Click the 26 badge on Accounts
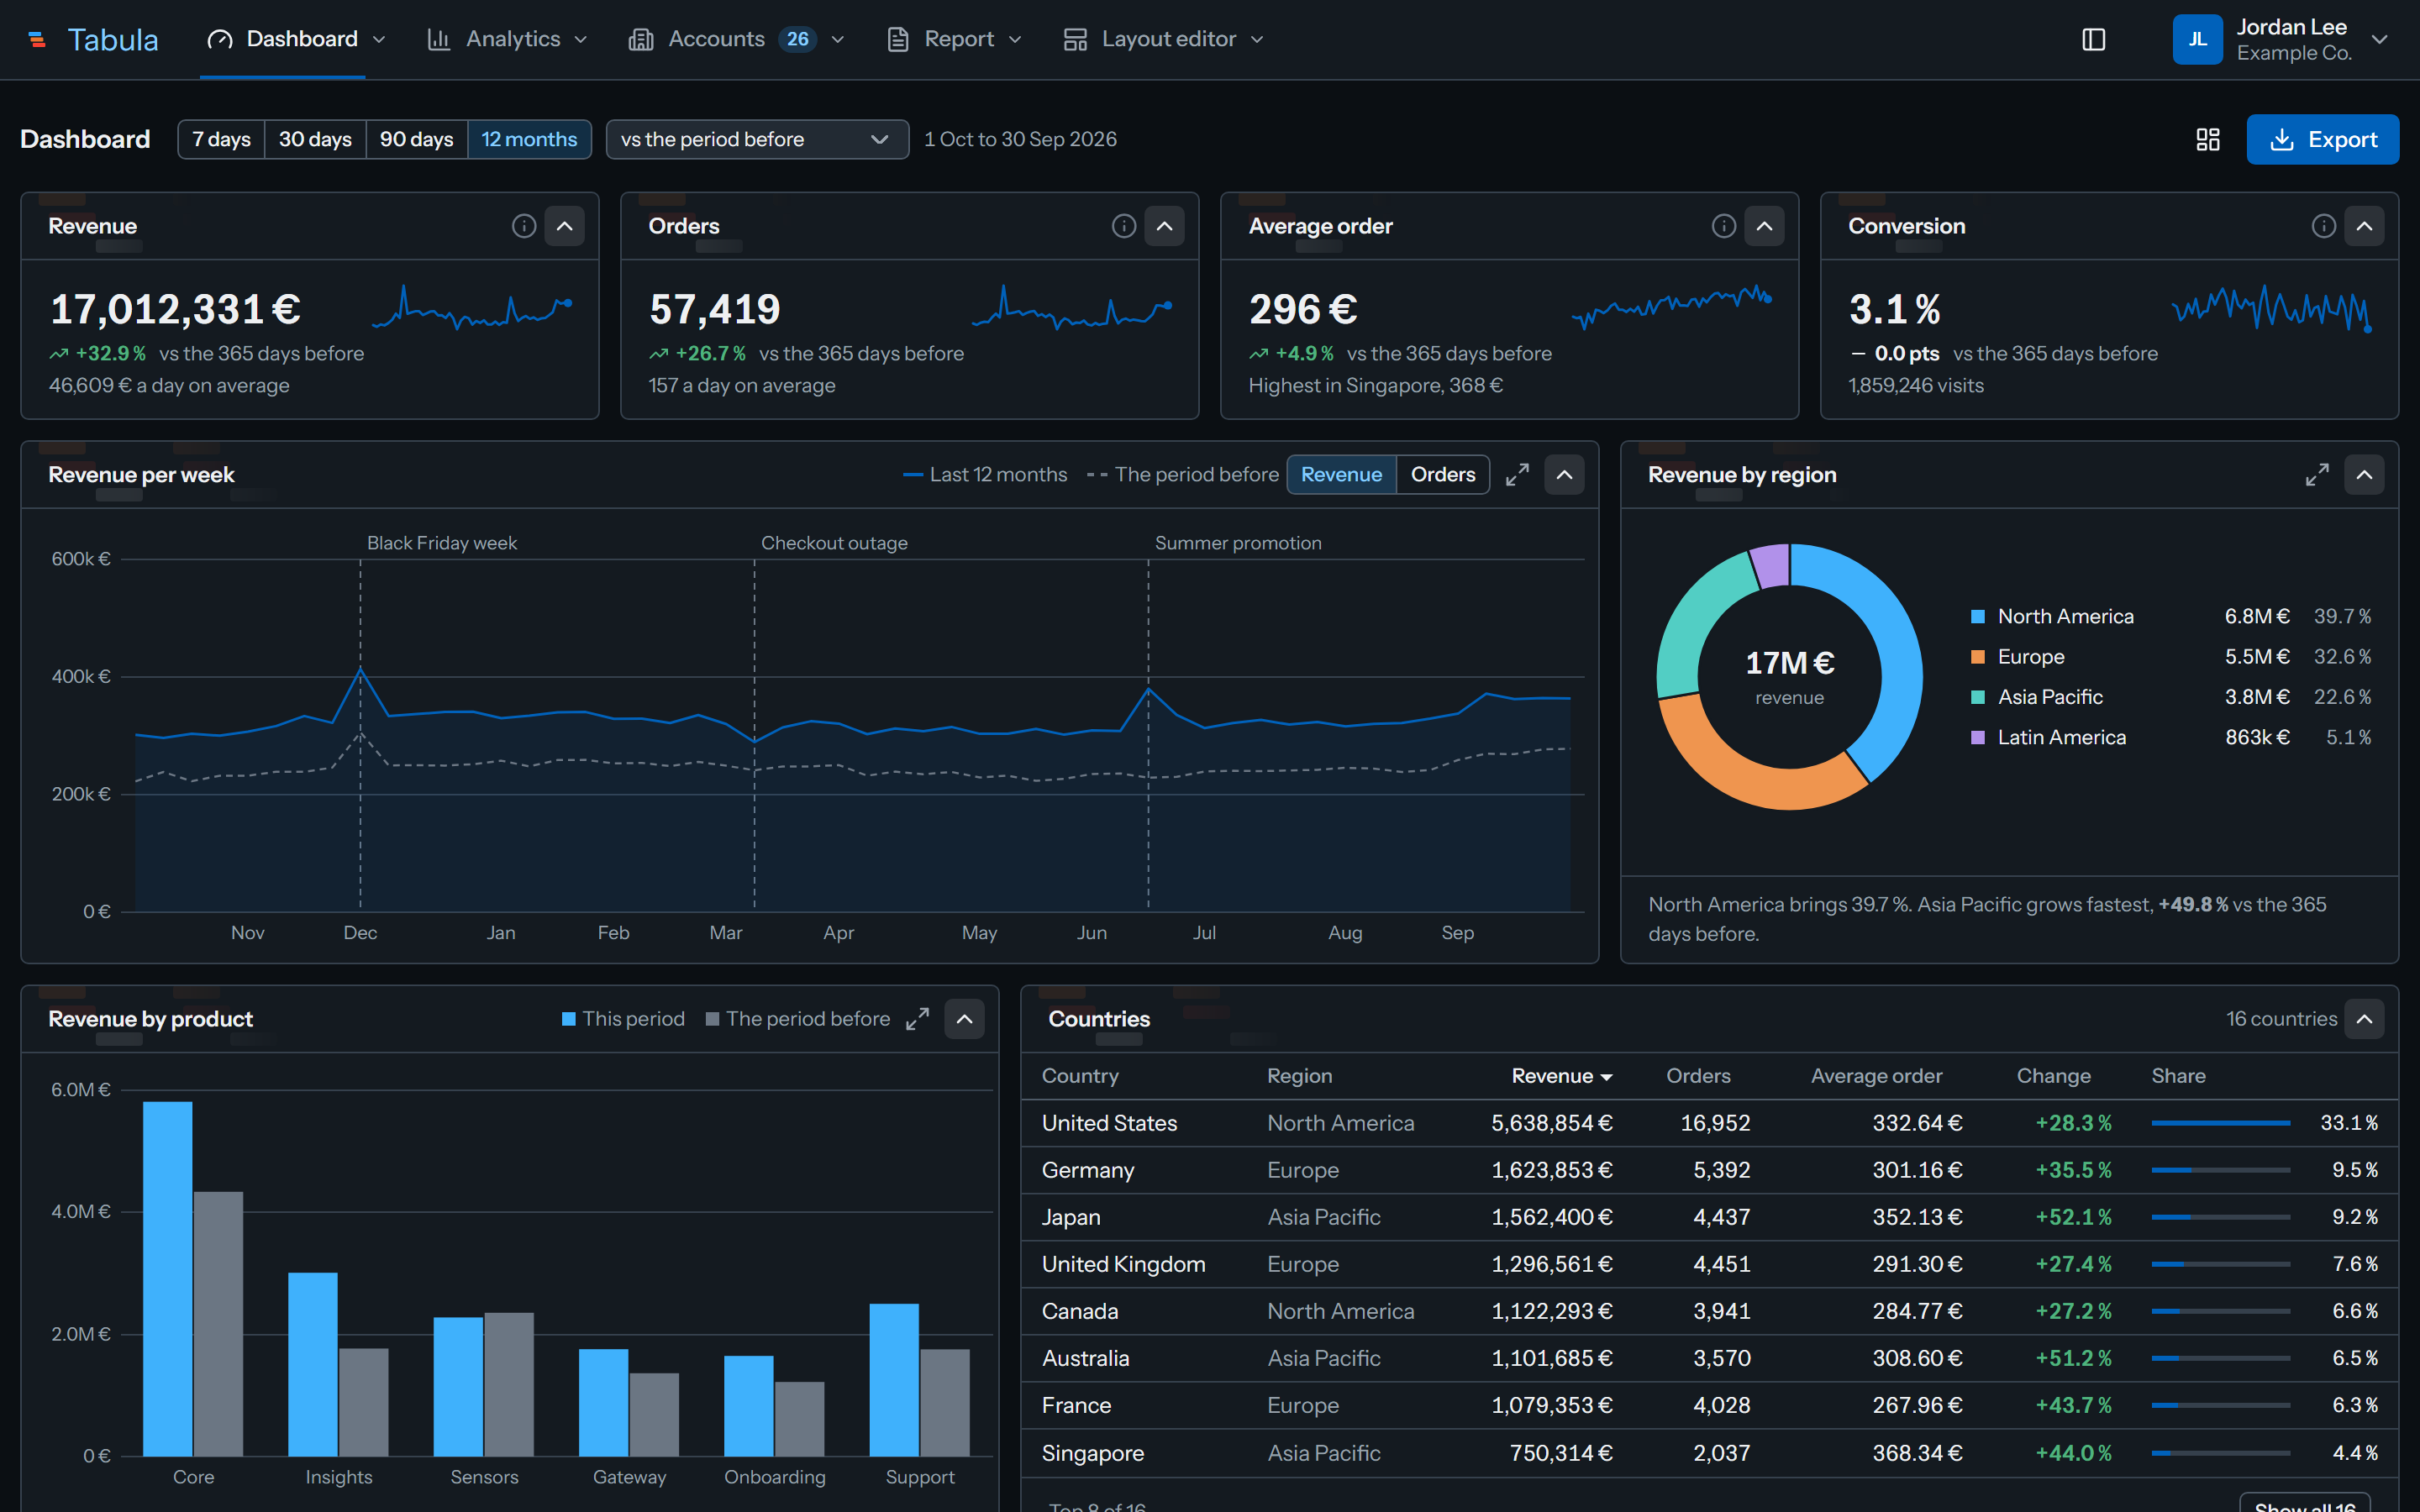This screenshot has height=1512, width=2420. point(797,39)
